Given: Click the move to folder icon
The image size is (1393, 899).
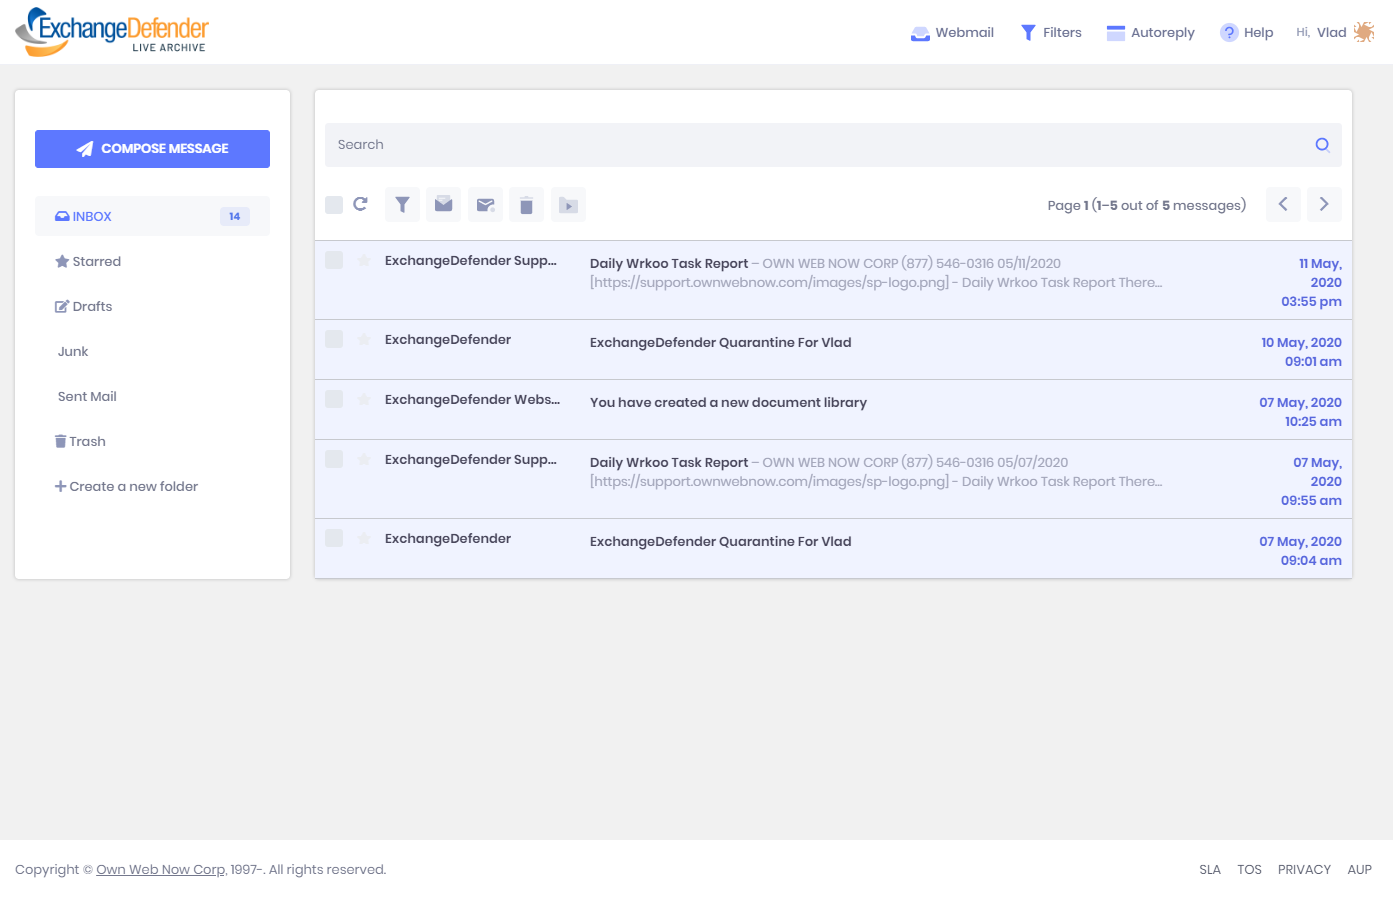Looking at the screenshot, I should (x=568, y=205).
